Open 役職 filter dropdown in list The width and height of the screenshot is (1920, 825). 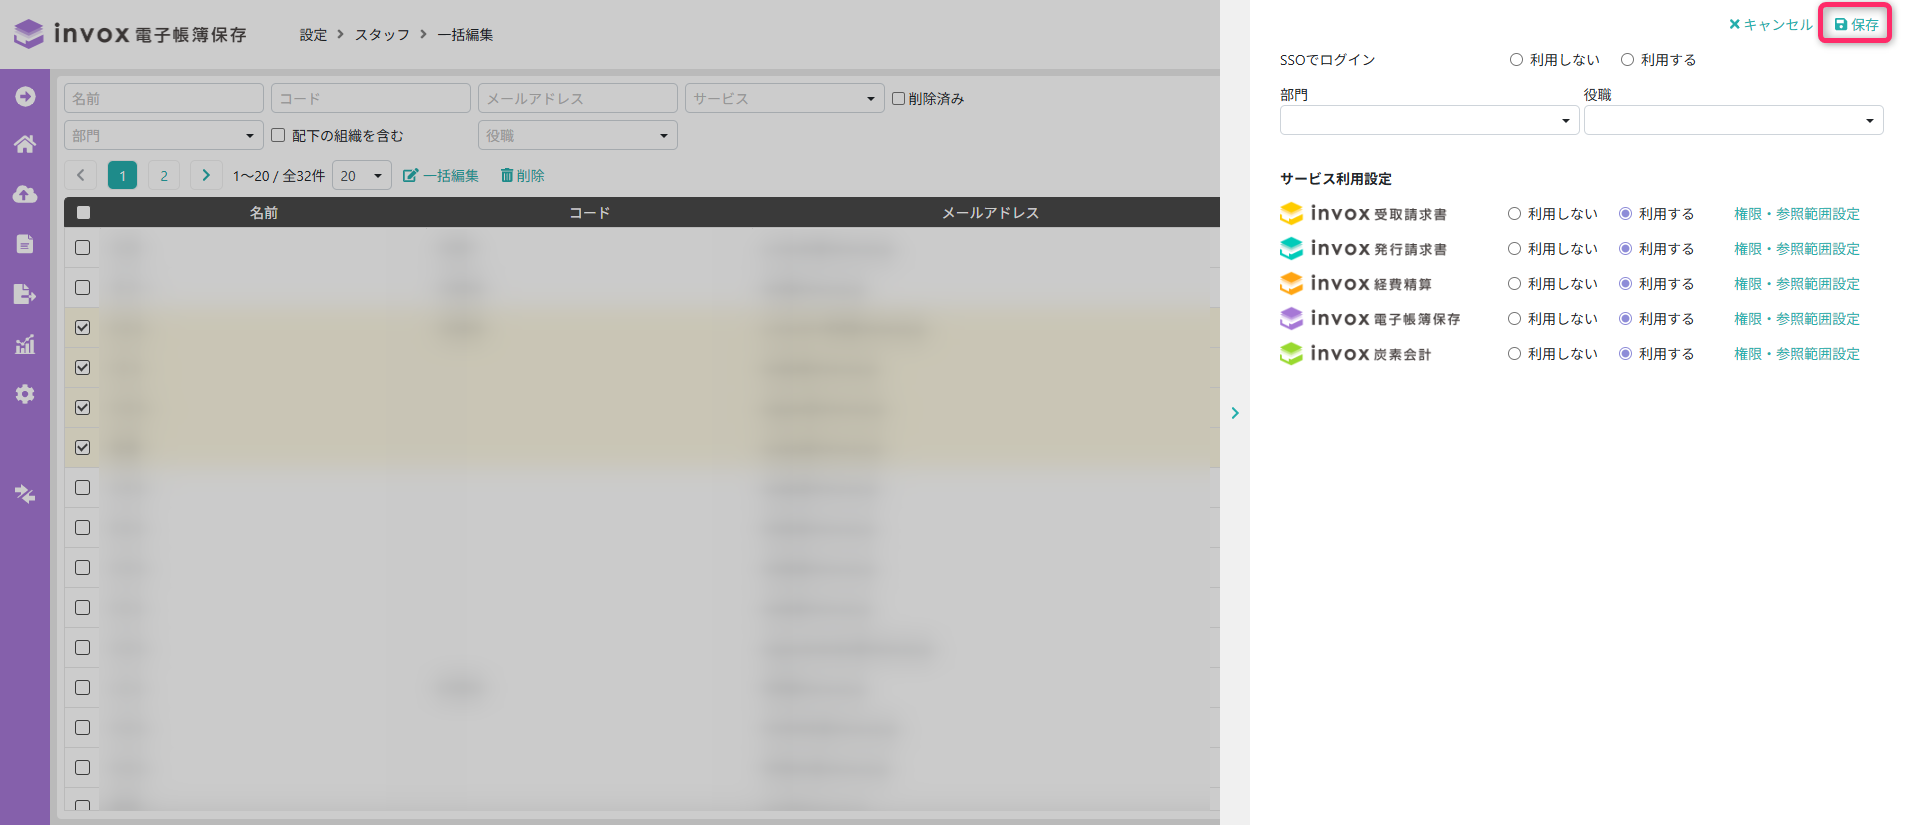pos(578,135)
